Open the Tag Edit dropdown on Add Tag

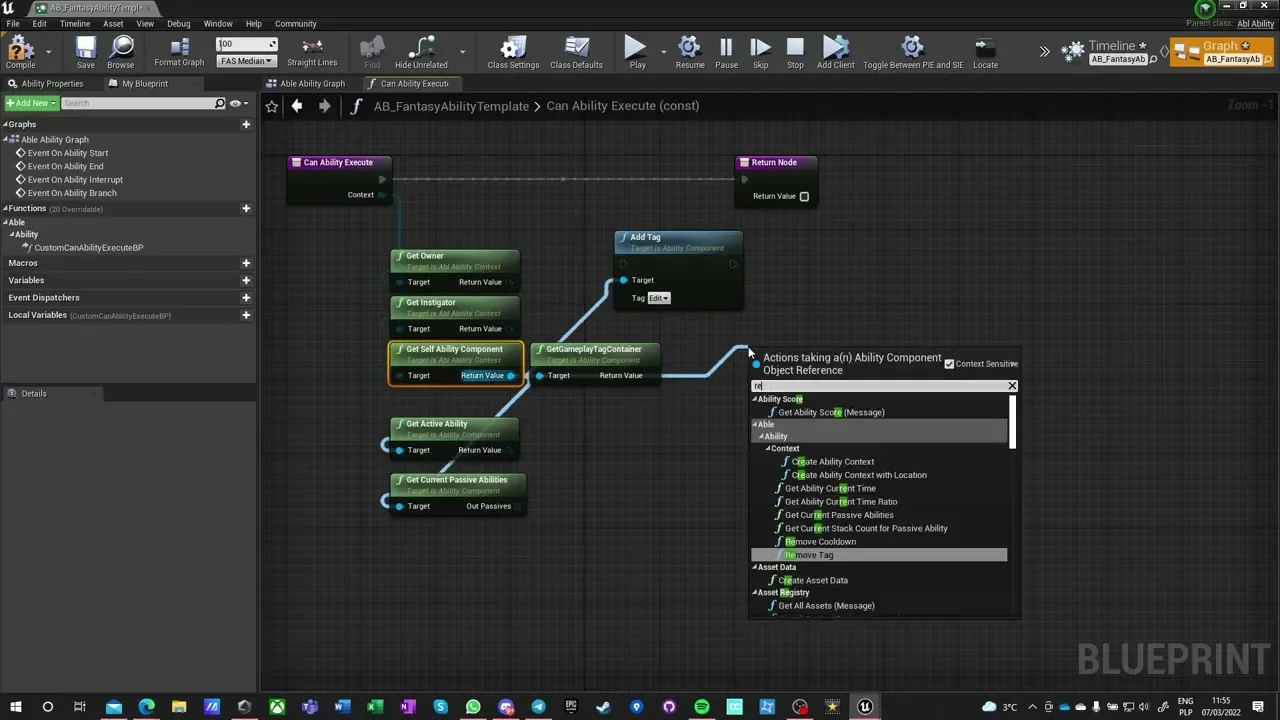pyautogui.click(x=658, y=298)
